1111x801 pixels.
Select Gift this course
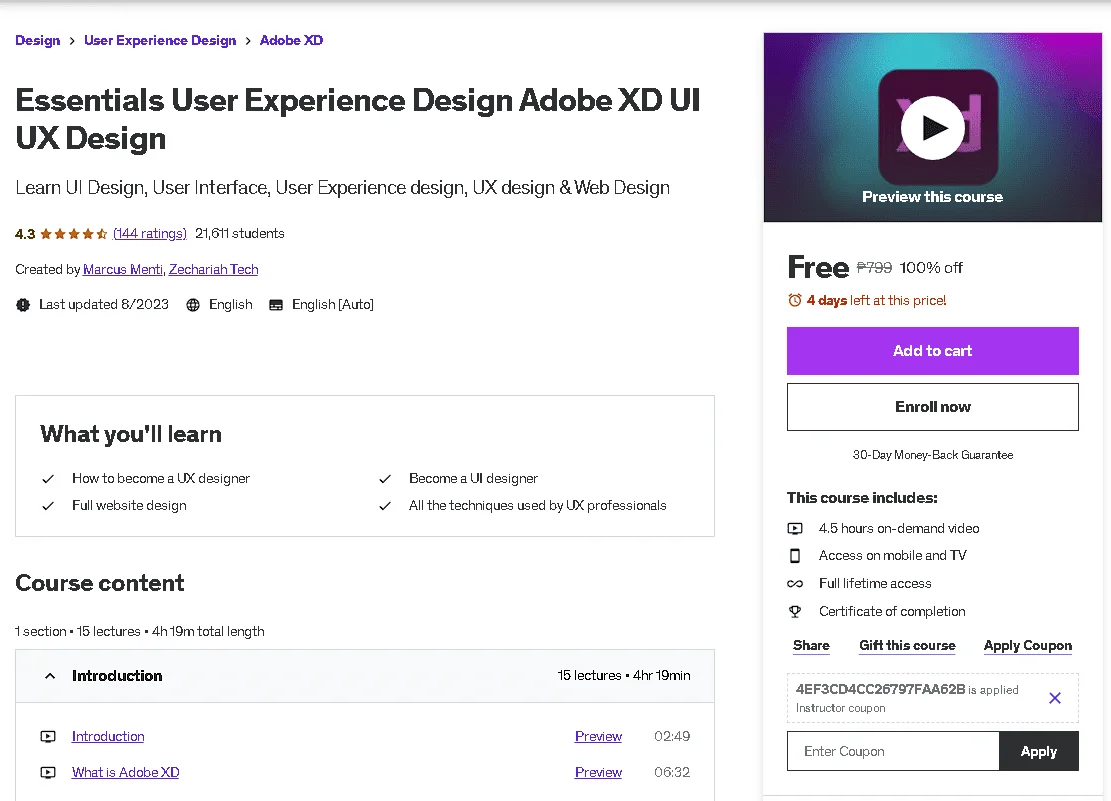pyautogui.click(x=907, y=646)
